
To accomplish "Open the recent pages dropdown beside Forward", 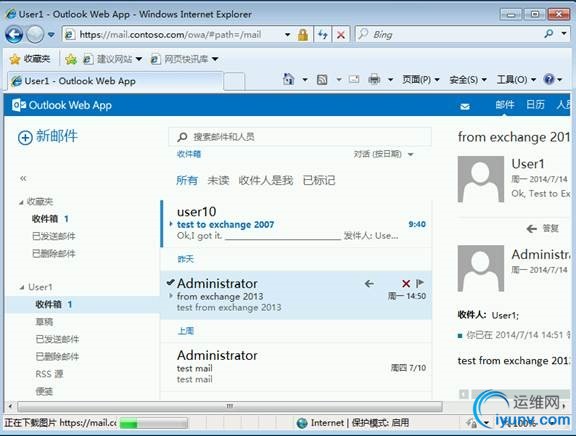I will point(51,35).
